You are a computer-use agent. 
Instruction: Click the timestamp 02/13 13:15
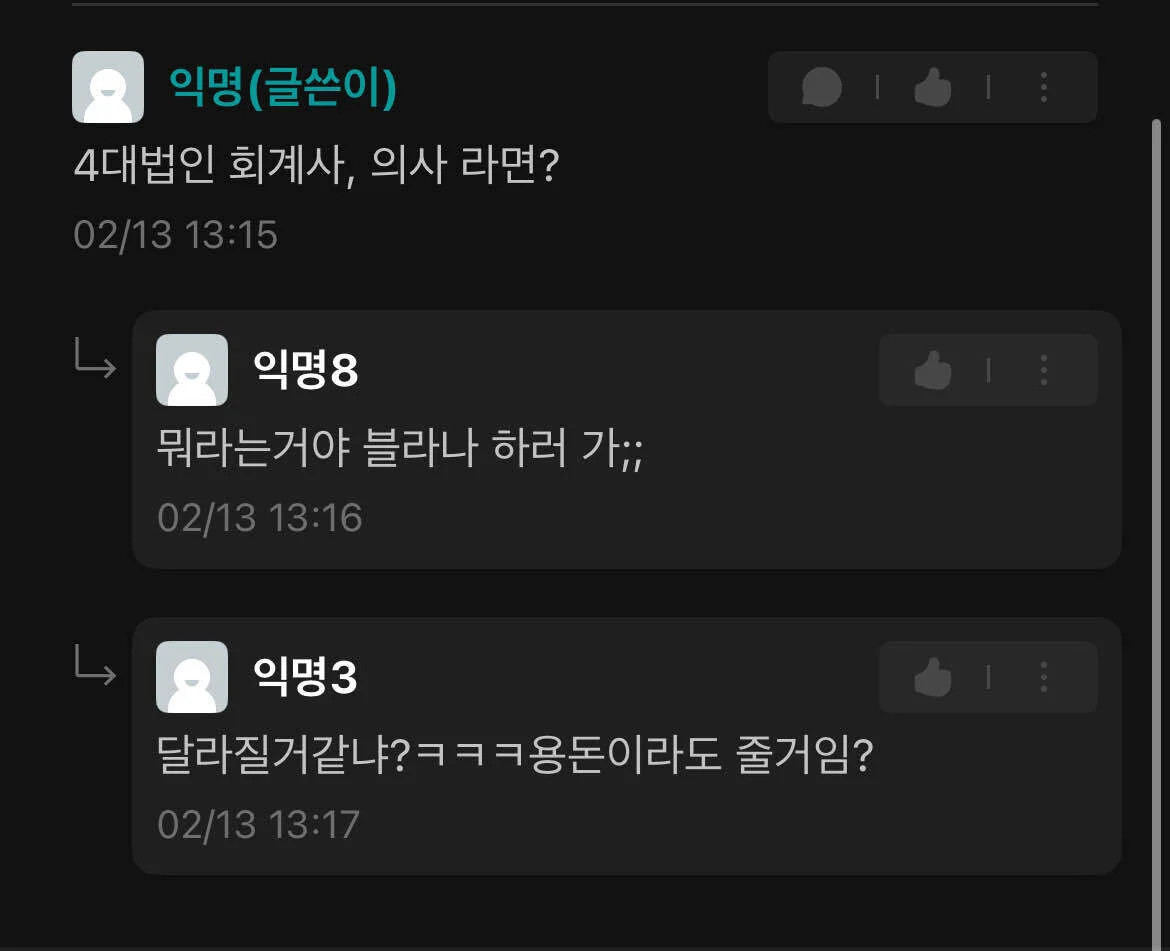click(175, 235)
